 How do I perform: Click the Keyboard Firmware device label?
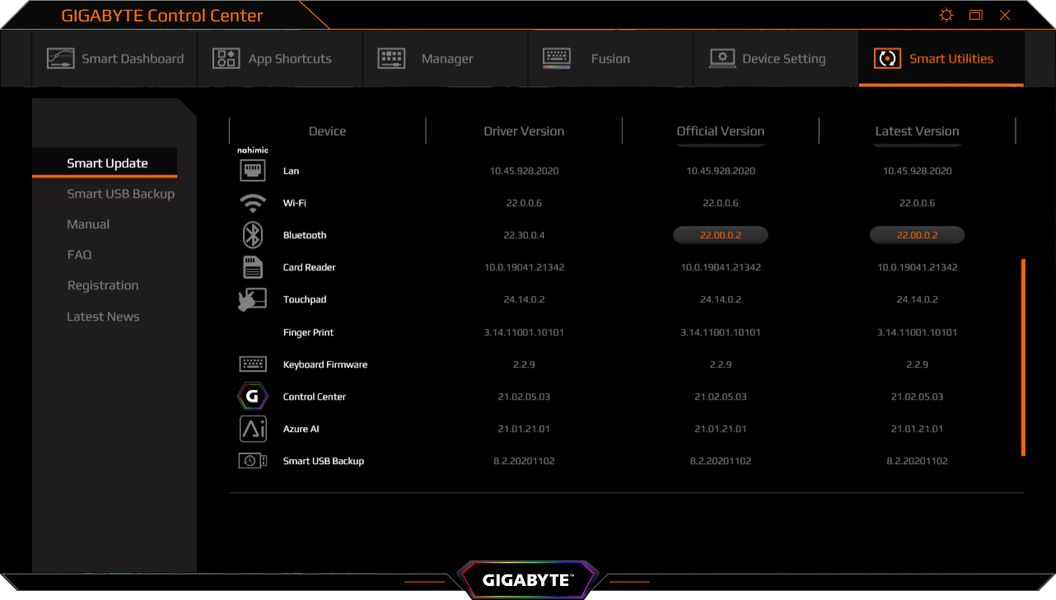click(325, 364)
